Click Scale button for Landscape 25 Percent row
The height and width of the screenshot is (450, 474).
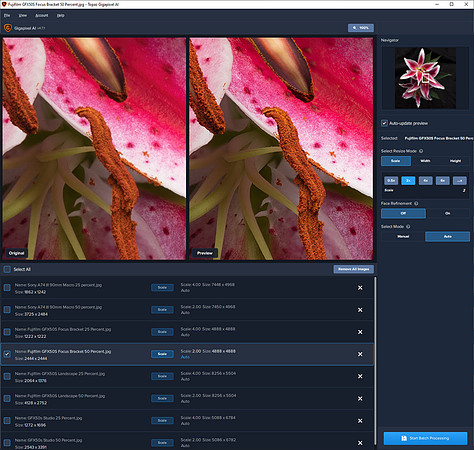tap(162, 376)
